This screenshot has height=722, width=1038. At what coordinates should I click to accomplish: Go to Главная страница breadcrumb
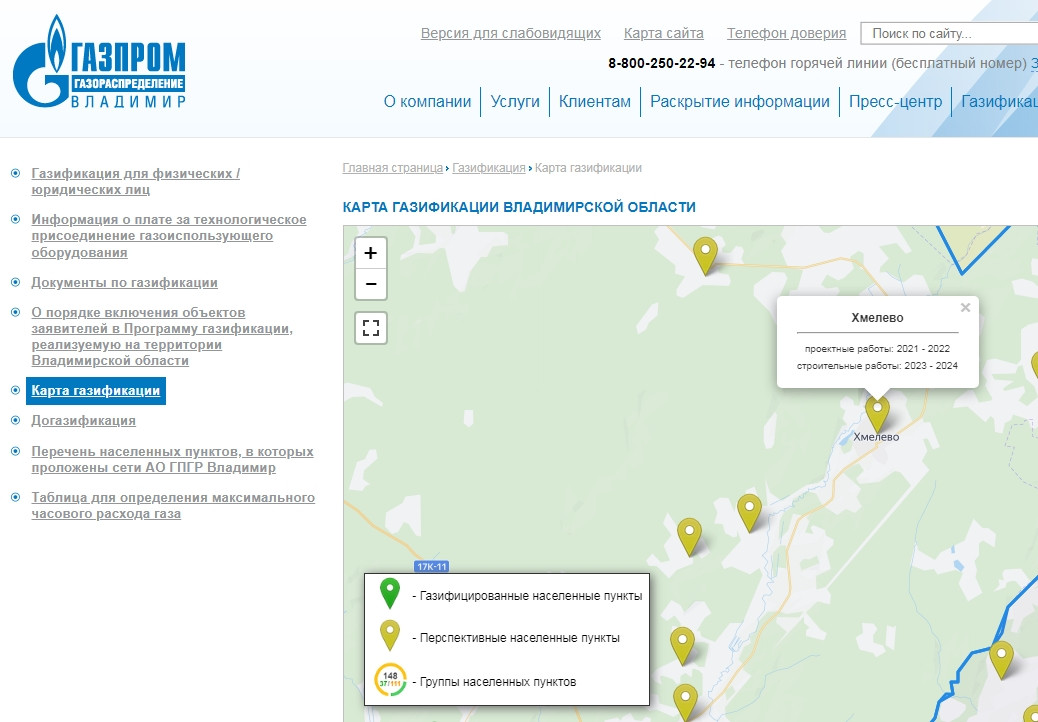click(x=393, y=167)
